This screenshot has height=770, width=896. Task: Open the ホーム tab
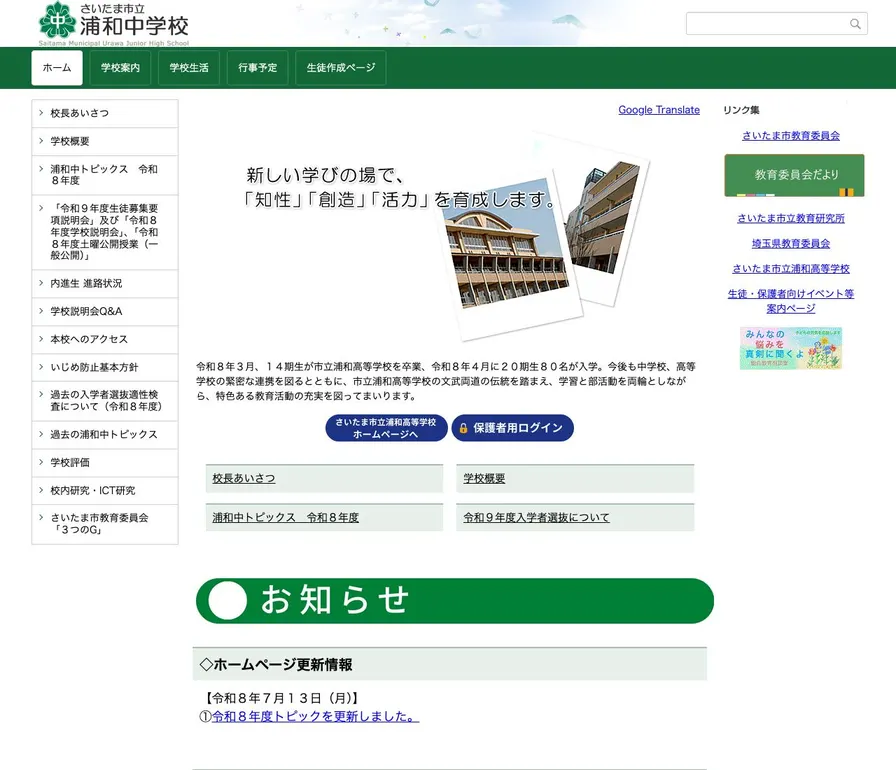coord(57,68)
